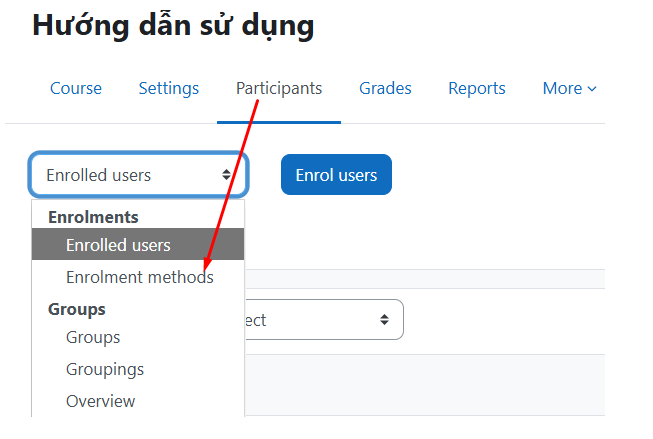Switch to the Course tab
The image size is (653, 439).
[76, 88]
